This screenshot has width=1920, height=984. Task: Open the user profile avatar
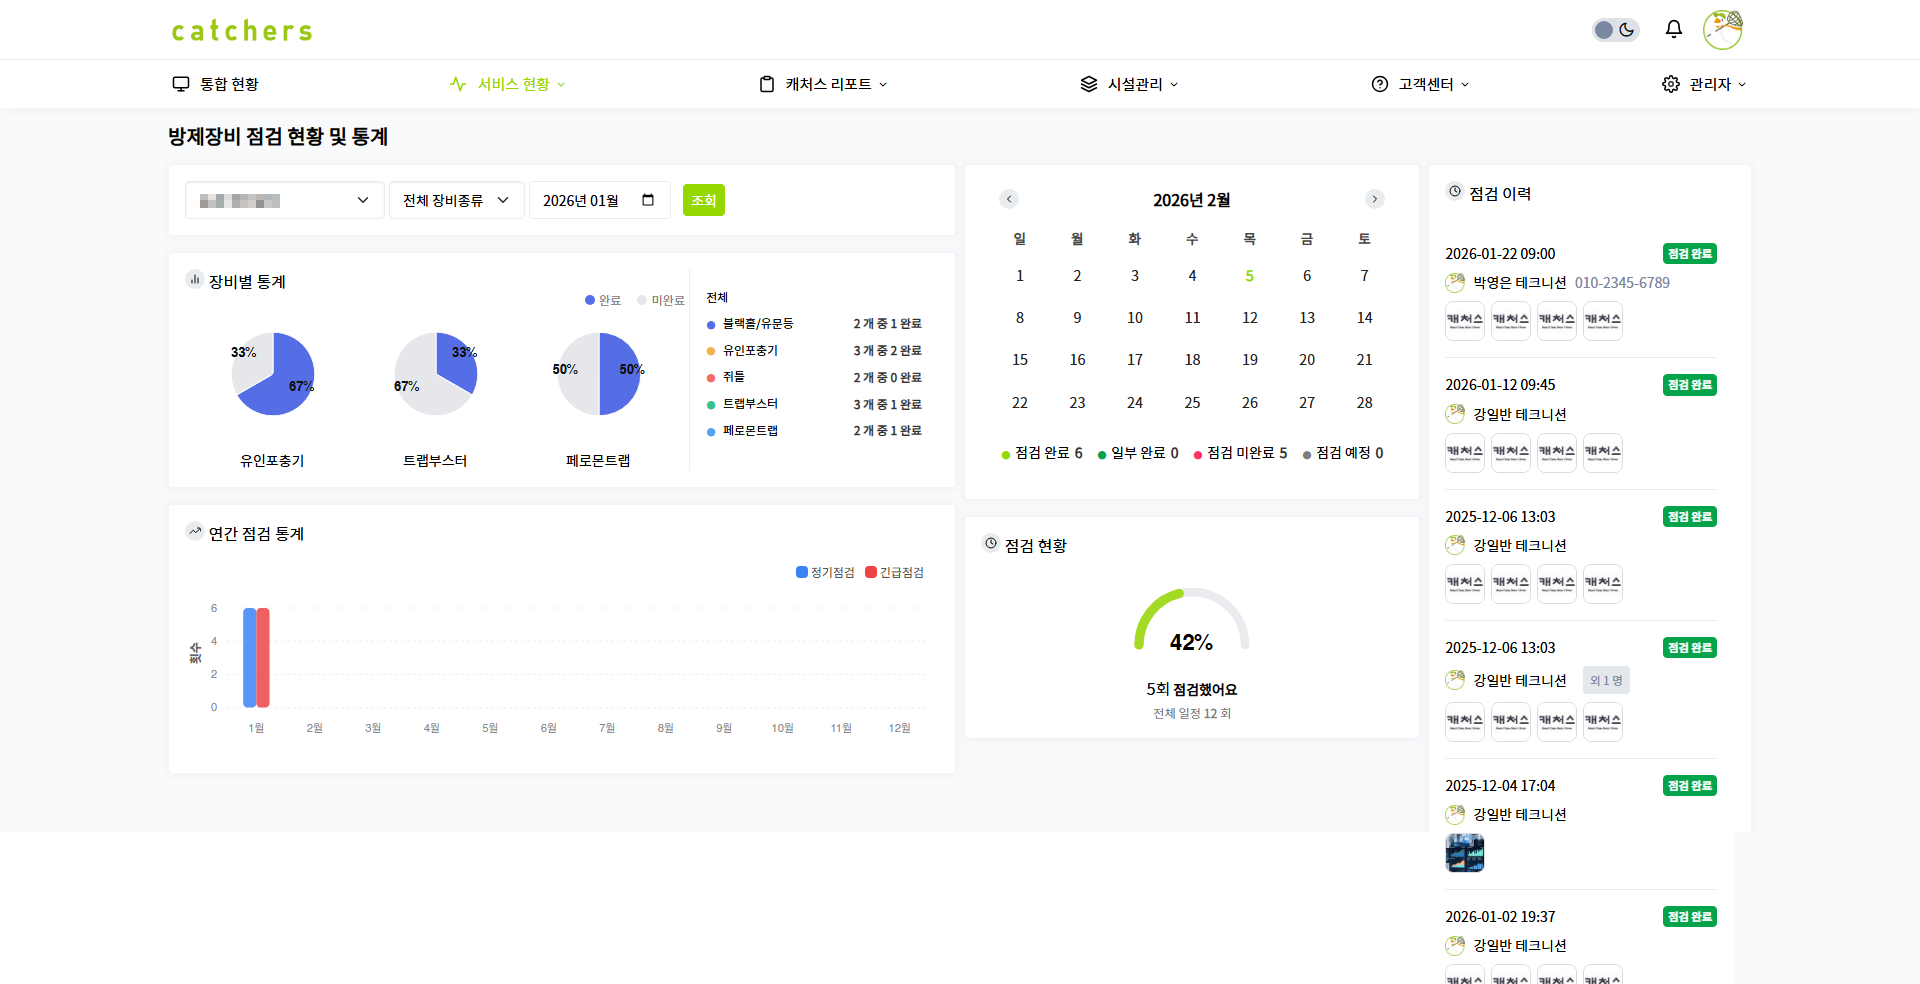click(x=1722, y=30)
